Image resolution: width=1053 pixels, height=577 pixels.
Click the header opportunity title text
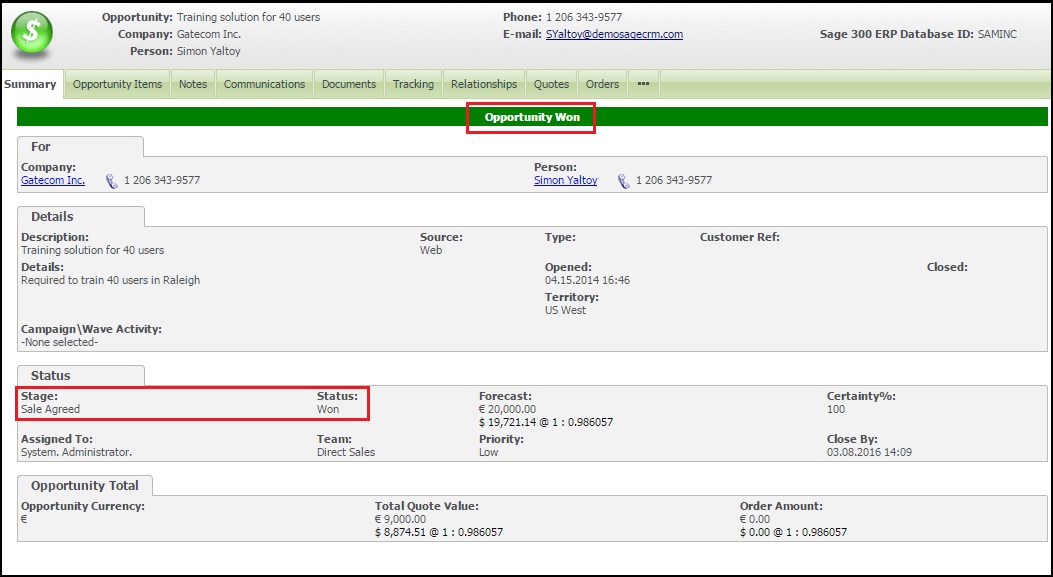pyautogui.click(x=248, y=17)
